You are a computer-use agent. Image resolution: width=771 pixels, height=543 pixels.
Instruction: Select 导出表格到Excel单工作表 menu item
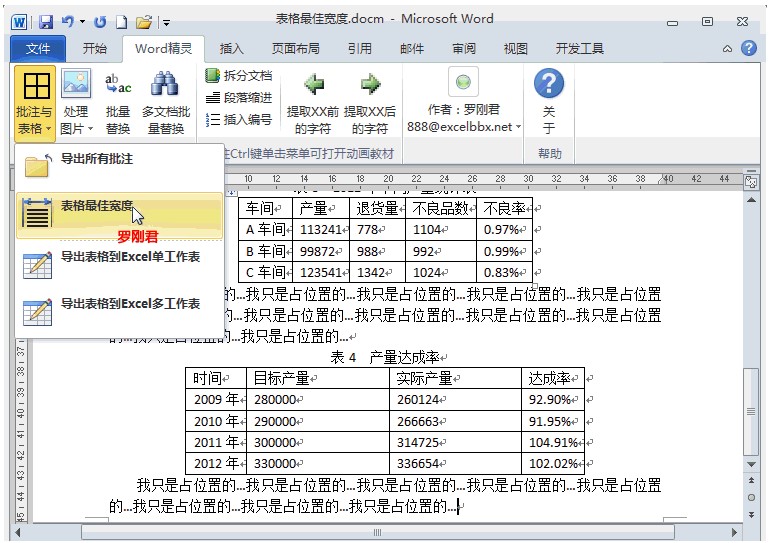(x=129, y=258)
